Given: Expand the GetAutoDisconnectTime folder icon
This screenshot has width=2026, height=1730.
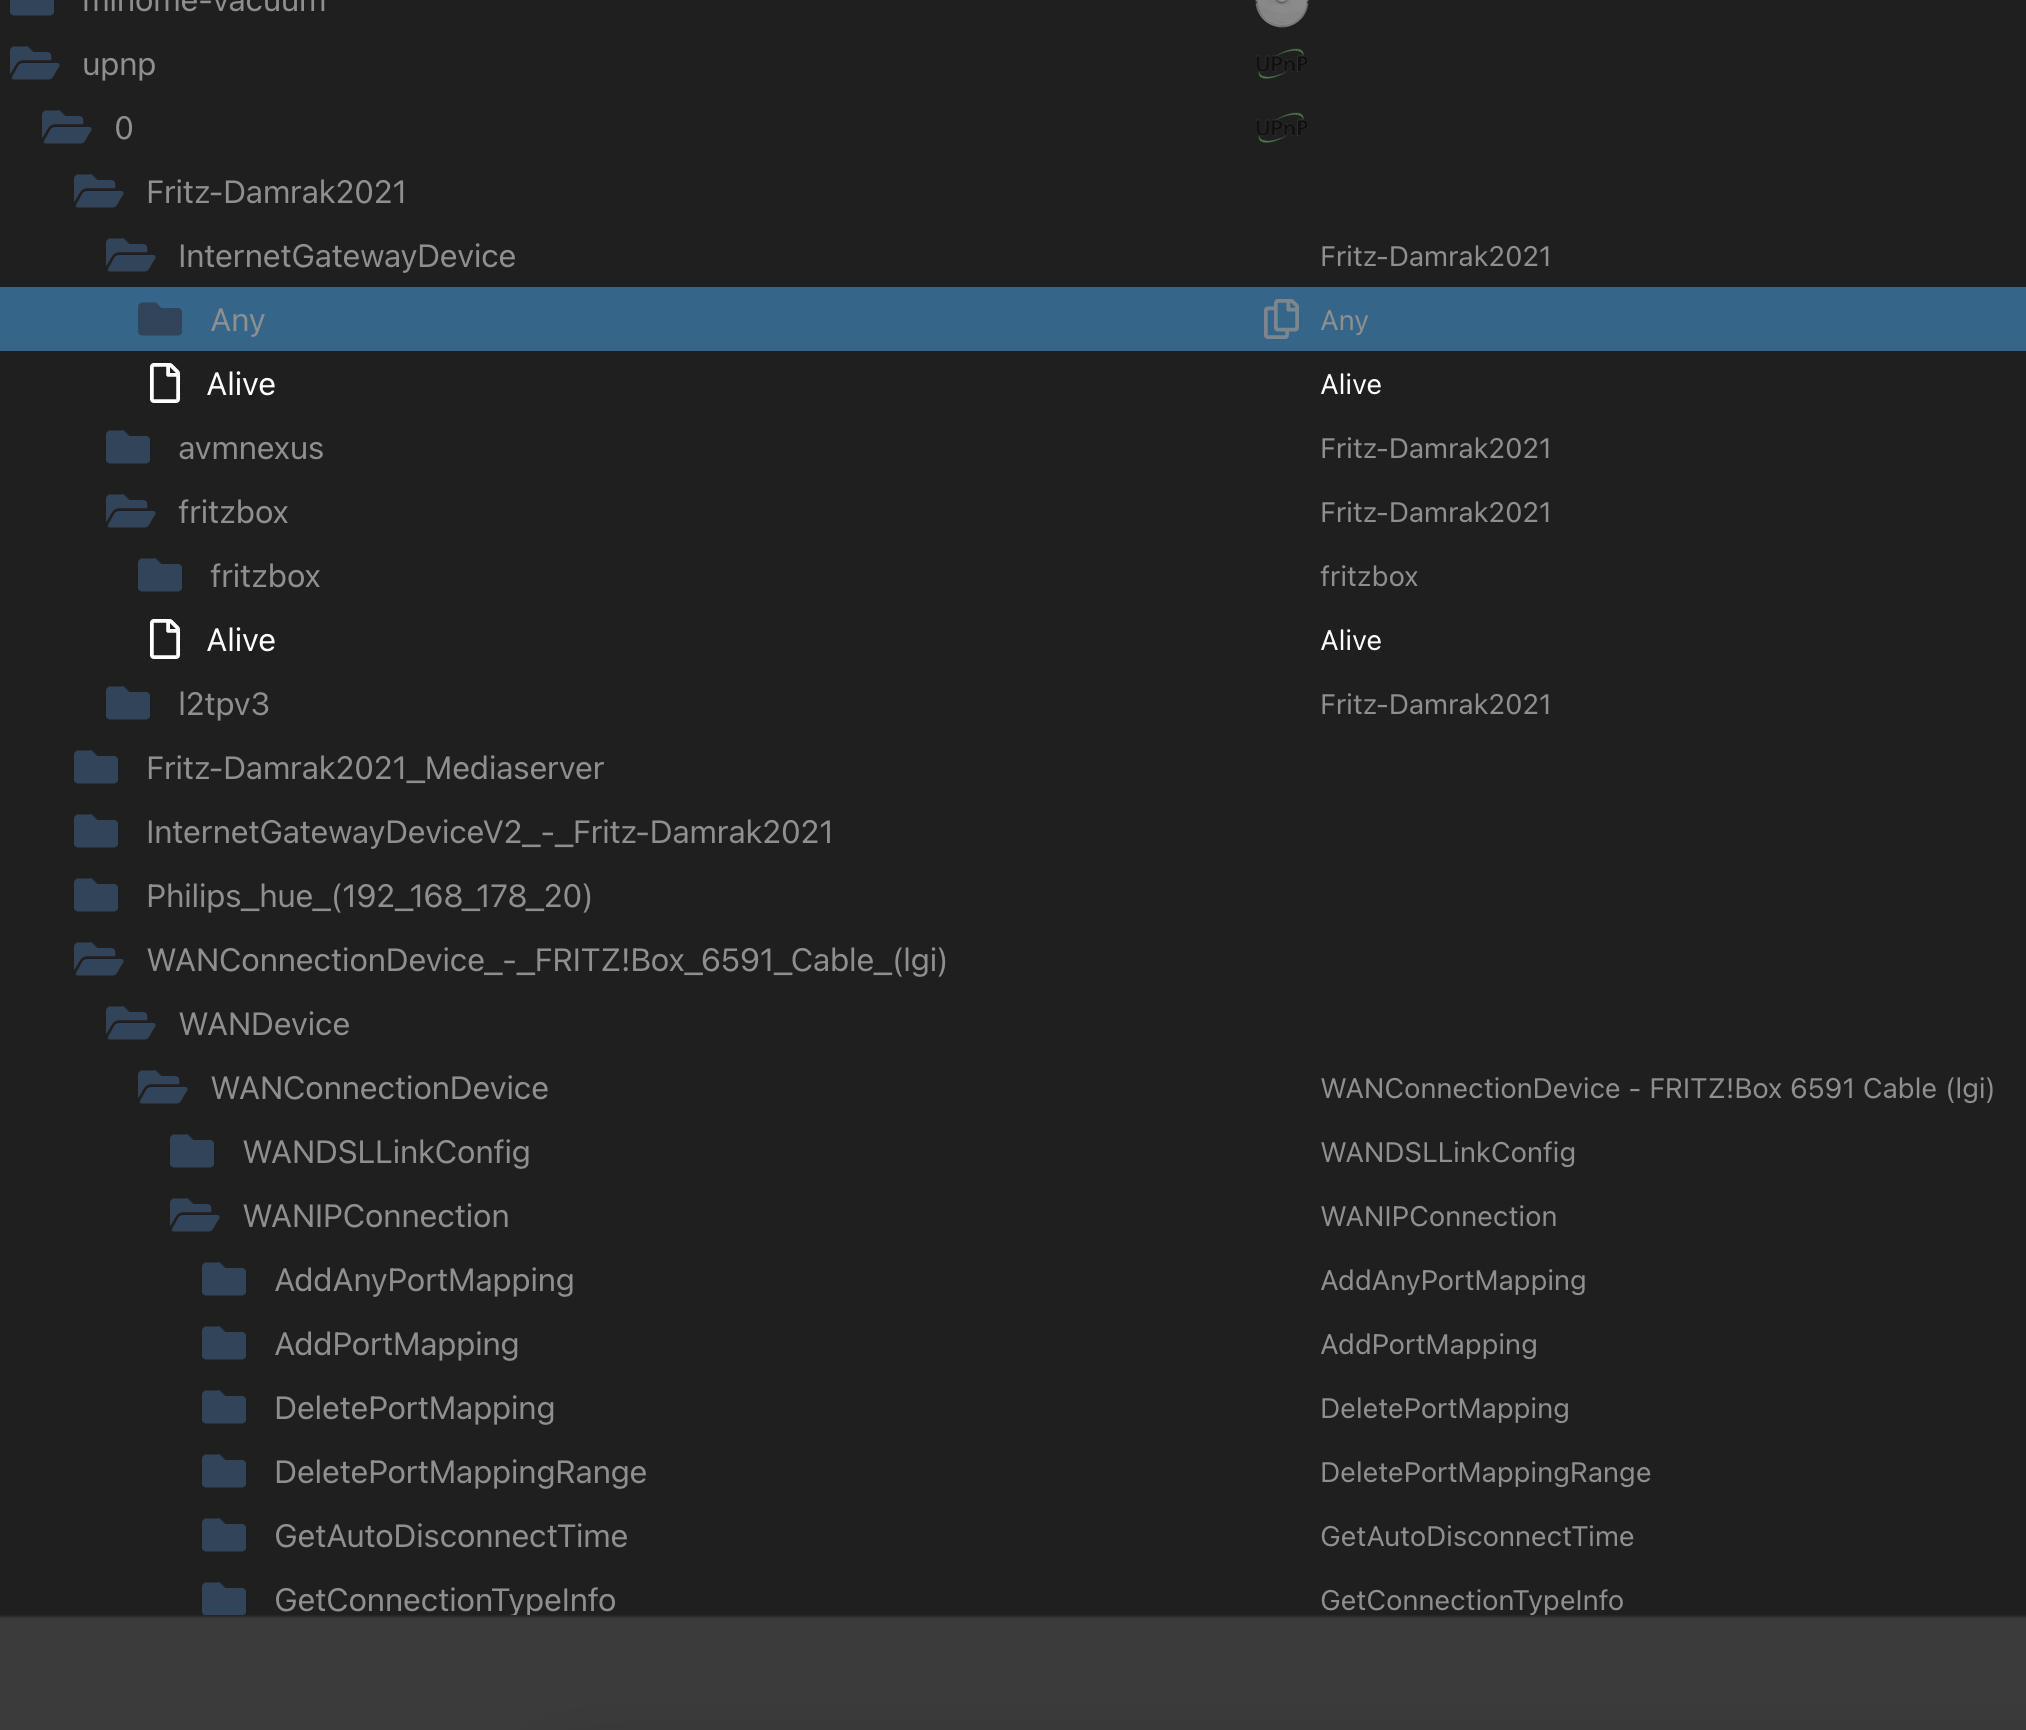Looking at the screenshot, I should (224, 1536).
